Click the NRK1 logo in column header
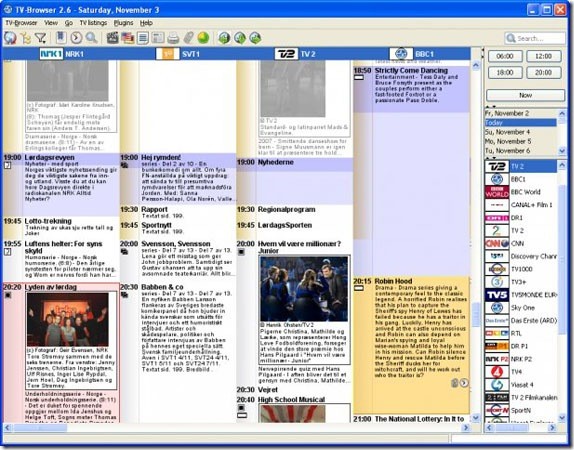This screenshot has height=450, width=574. click(51, 54)
